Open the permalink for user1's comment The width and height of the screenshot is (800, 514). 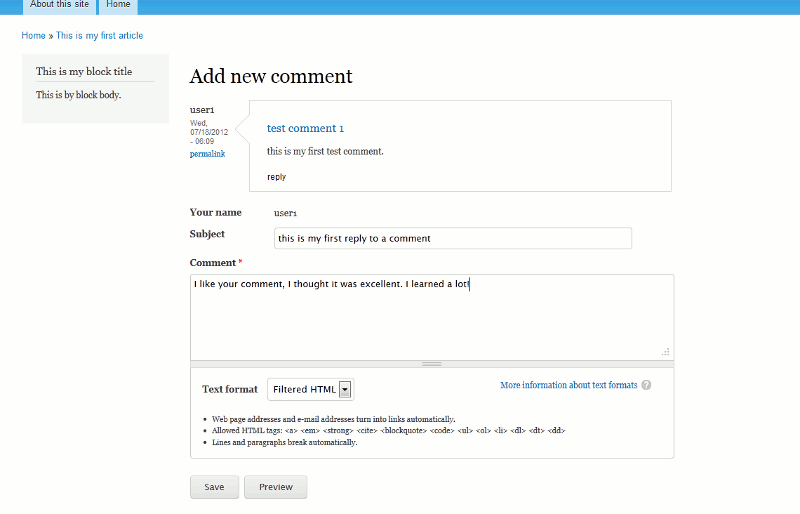(x=207, y=154)
